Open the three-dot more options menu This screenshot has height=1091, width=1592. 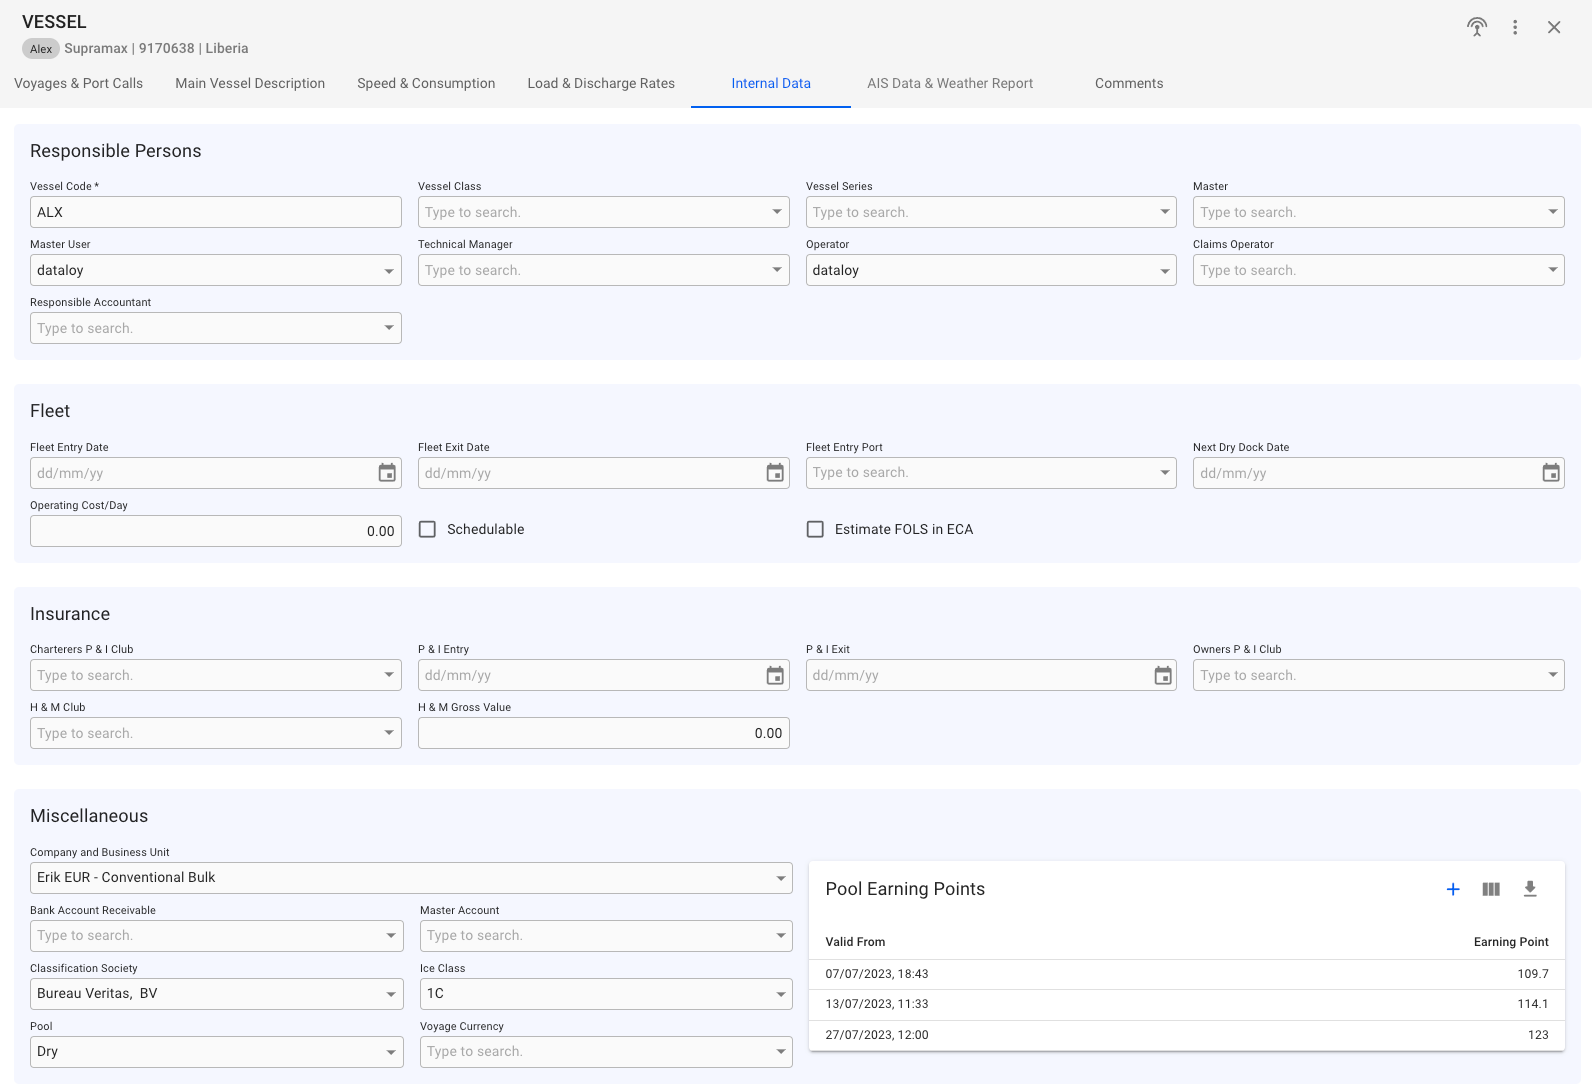(x=1515, y=27)
